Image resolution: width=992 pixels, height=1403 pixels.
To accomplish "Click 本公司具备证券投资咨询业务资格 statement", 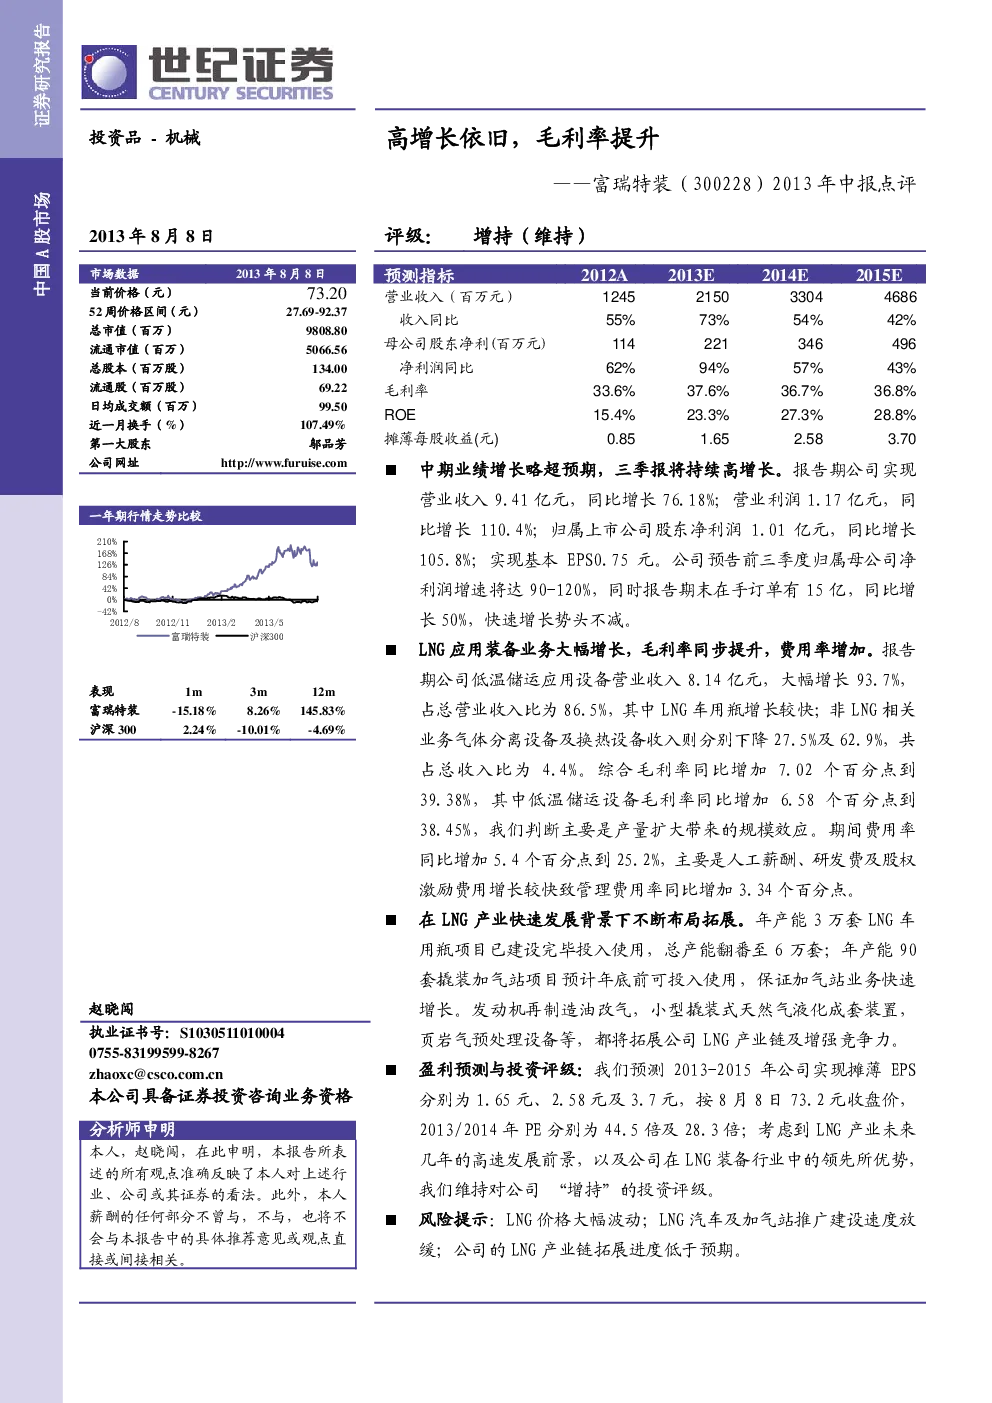I will 221,1096.
